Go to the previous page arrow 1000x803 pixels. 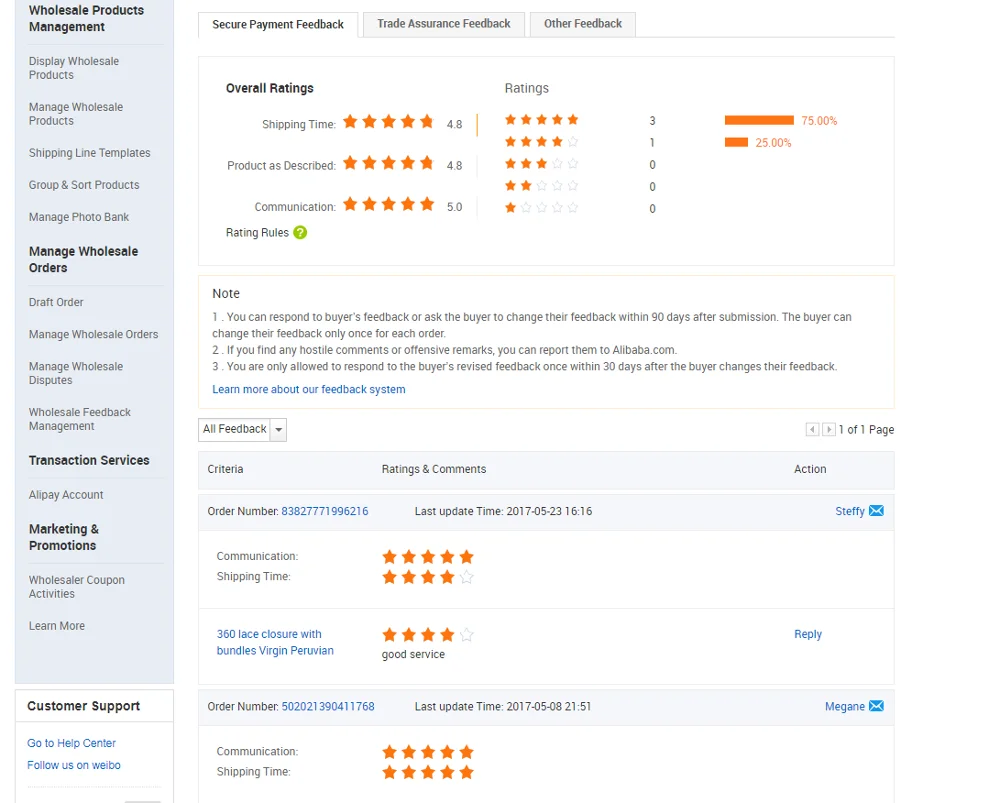812,430
